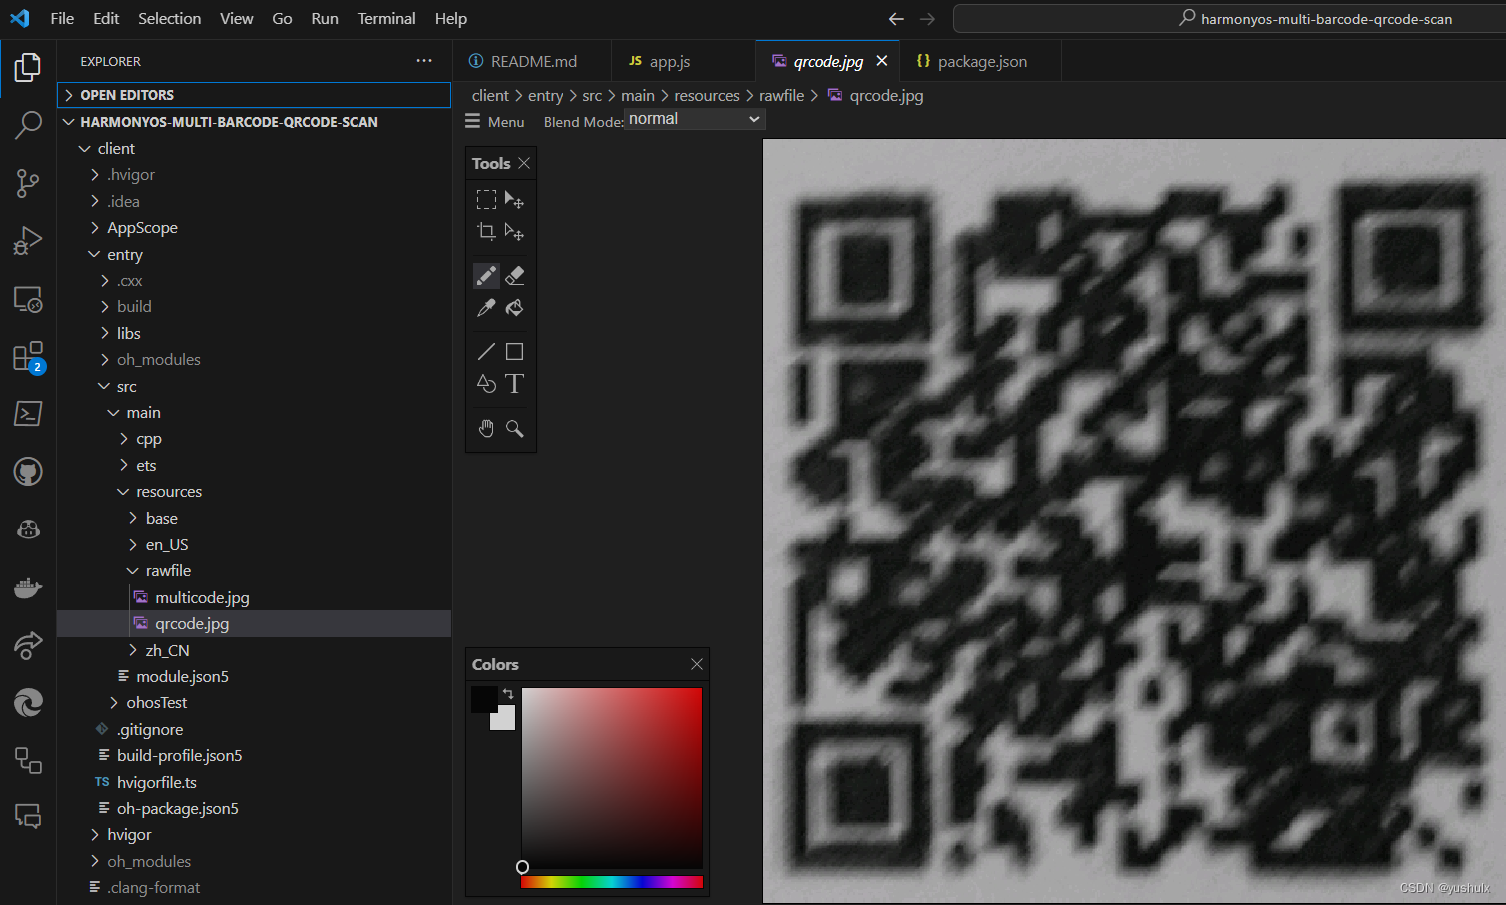
Task: Select the line drawing tool
Action: coord(486,352)
